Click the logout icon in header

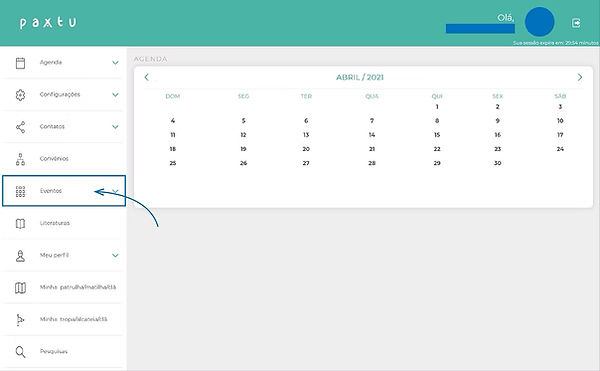(x=576, y=23)
